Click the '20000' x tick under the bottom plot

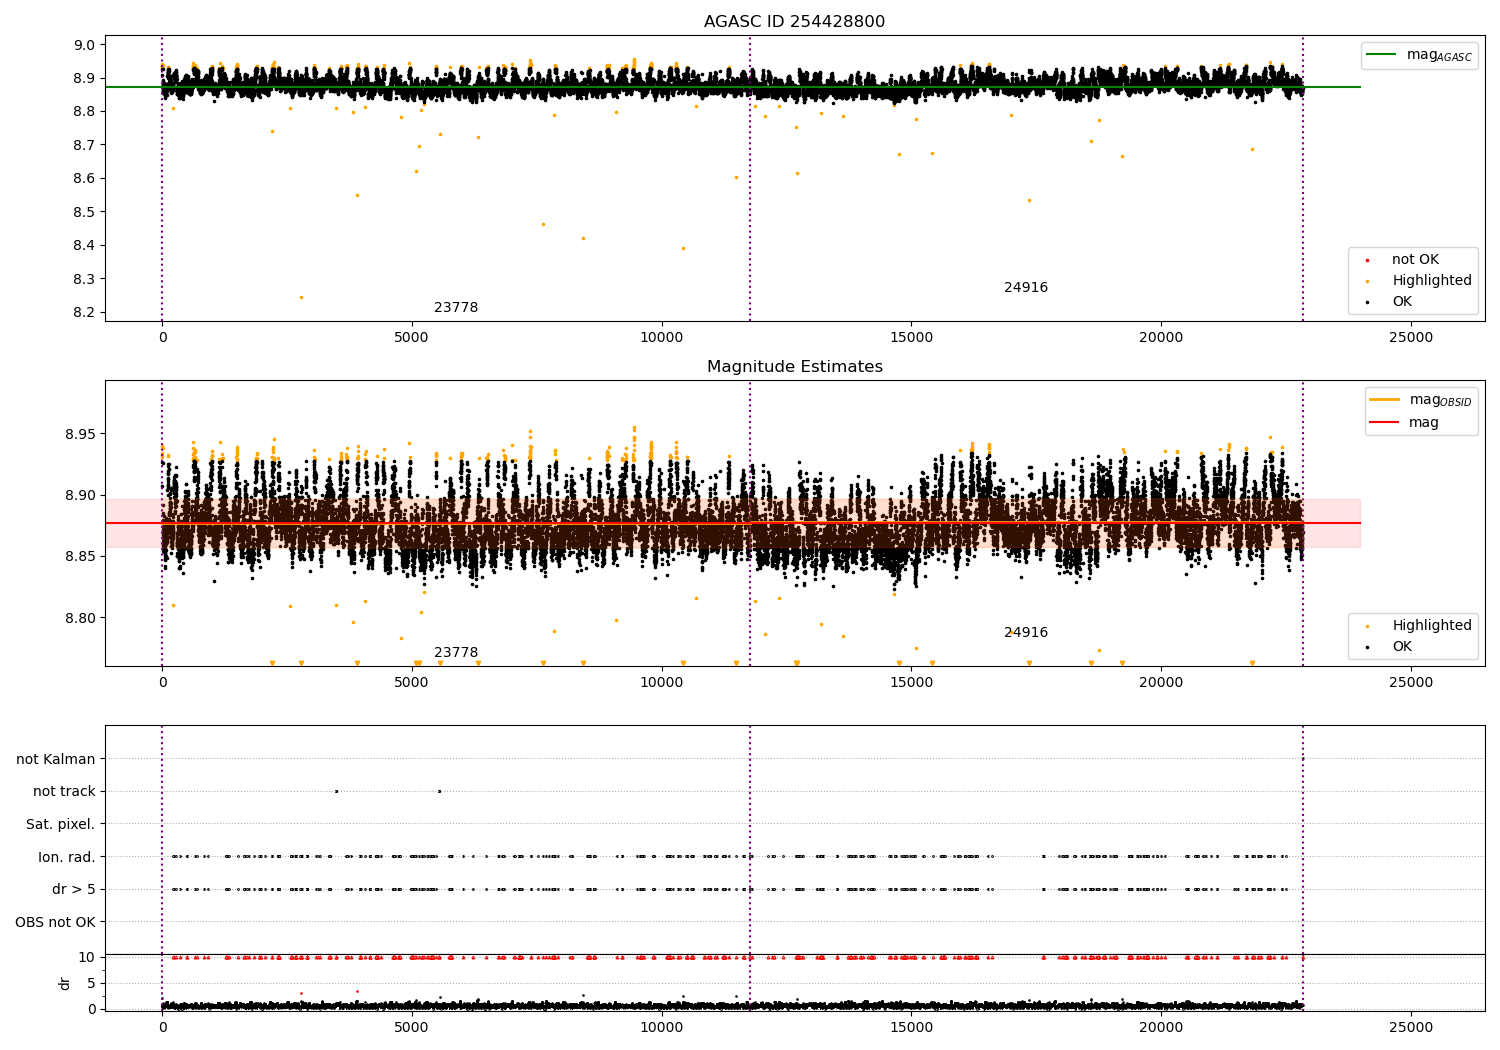[1161, 1028]
